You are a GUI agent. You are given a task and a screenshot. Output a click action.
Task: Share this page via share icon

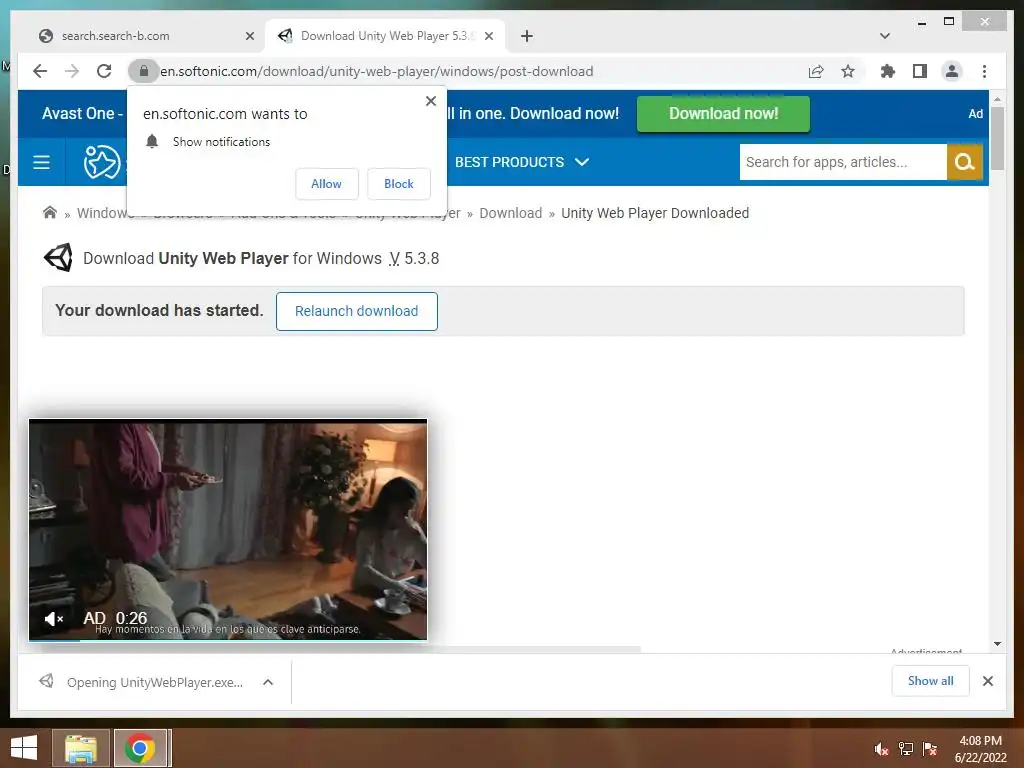(816, 71)
